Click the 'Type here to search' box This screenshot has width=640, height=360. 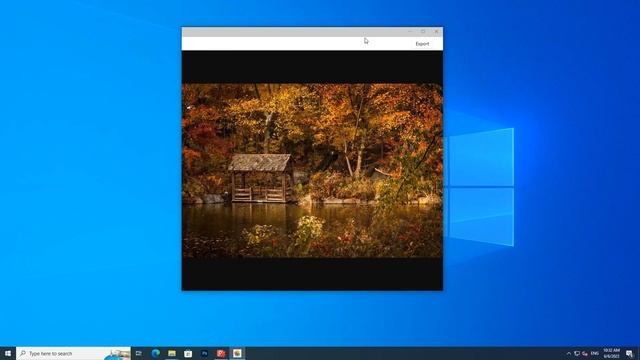coord(73,353)
